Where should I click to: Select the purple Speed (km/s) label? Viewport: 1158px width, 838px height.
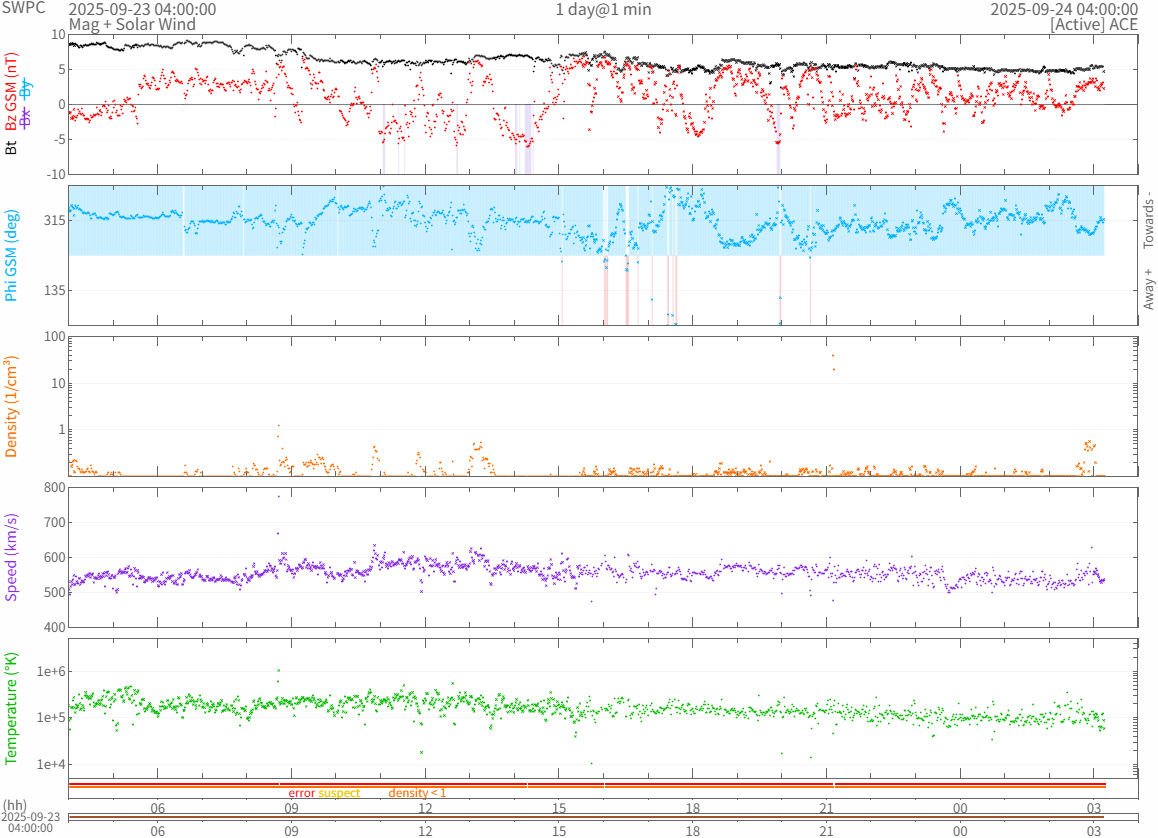click(12, 557)
